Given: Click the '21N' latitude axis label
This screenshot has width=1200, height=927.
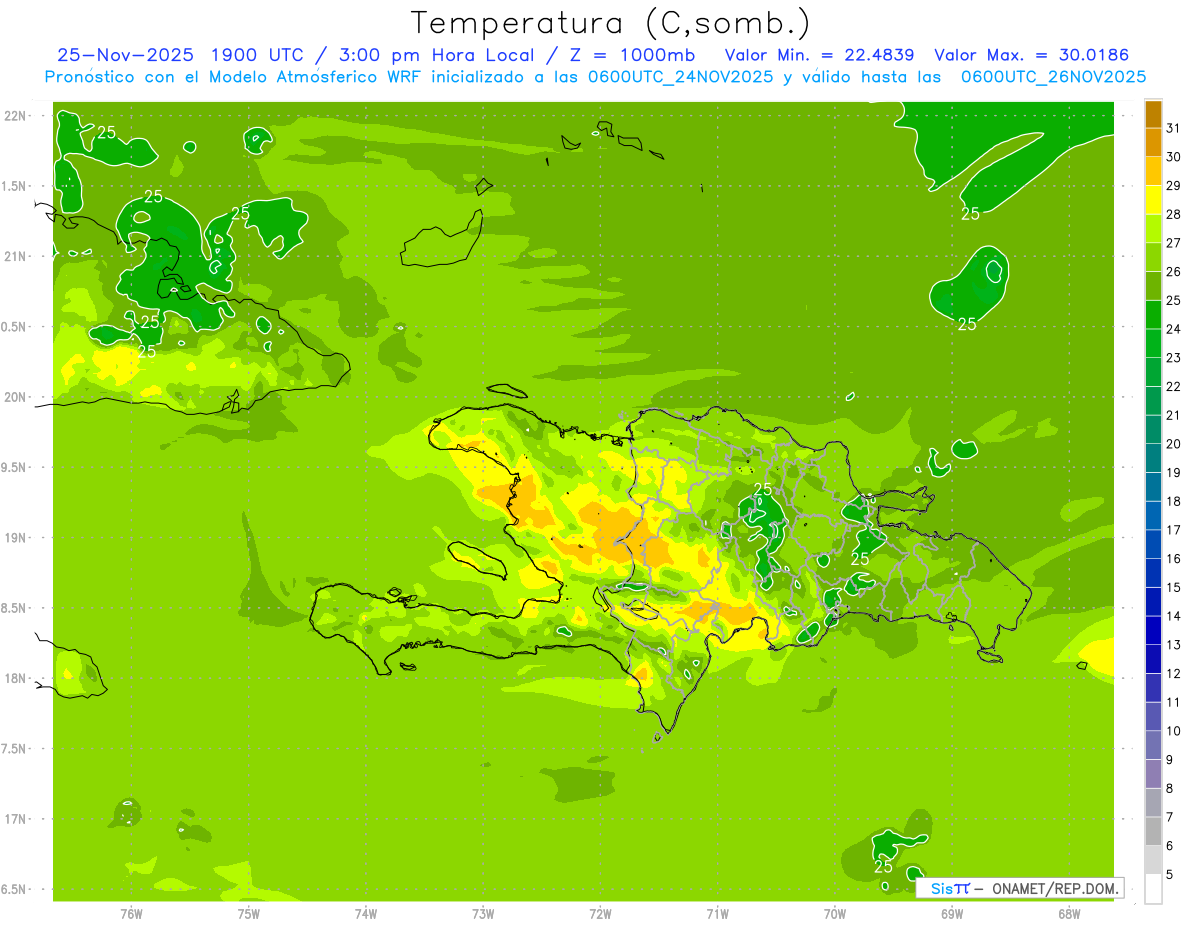Looking at the screenshot, I should coord(14,256).
